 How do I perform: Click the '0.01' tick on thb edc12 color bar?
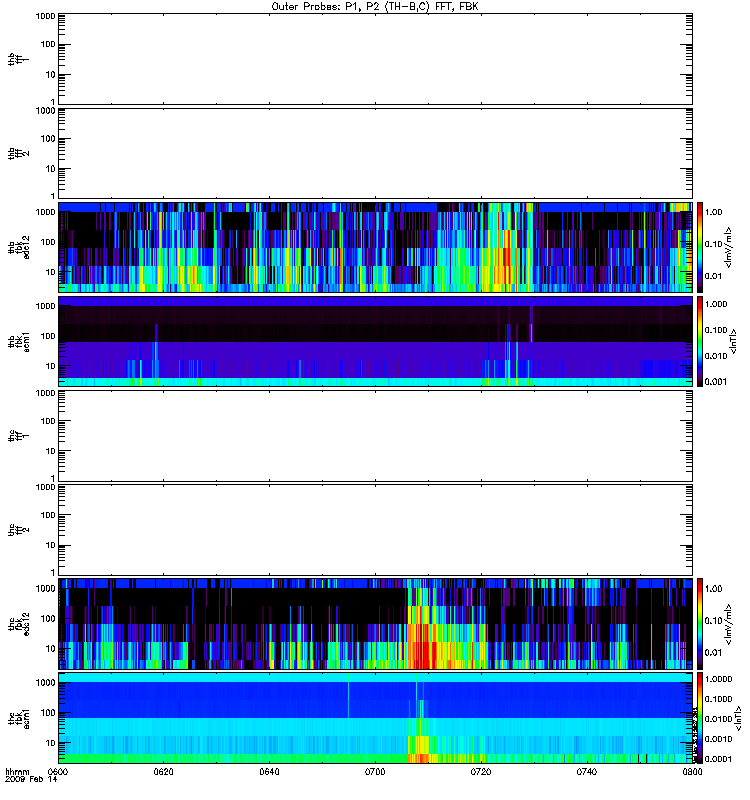tap(714, 276)
